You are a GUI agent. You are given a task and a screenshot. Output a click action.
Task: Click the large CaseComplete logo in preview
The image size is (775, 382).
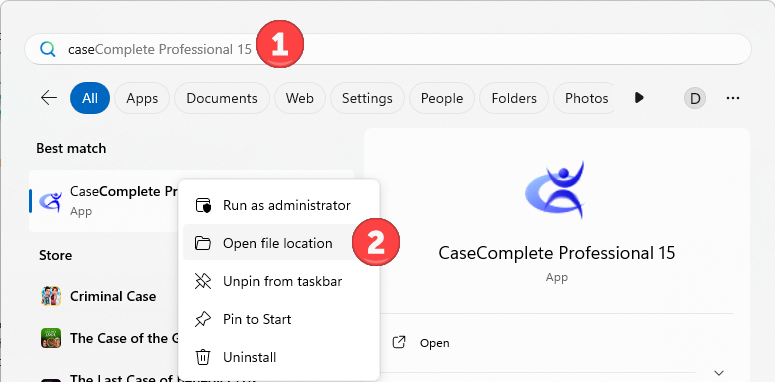[556, 190]
